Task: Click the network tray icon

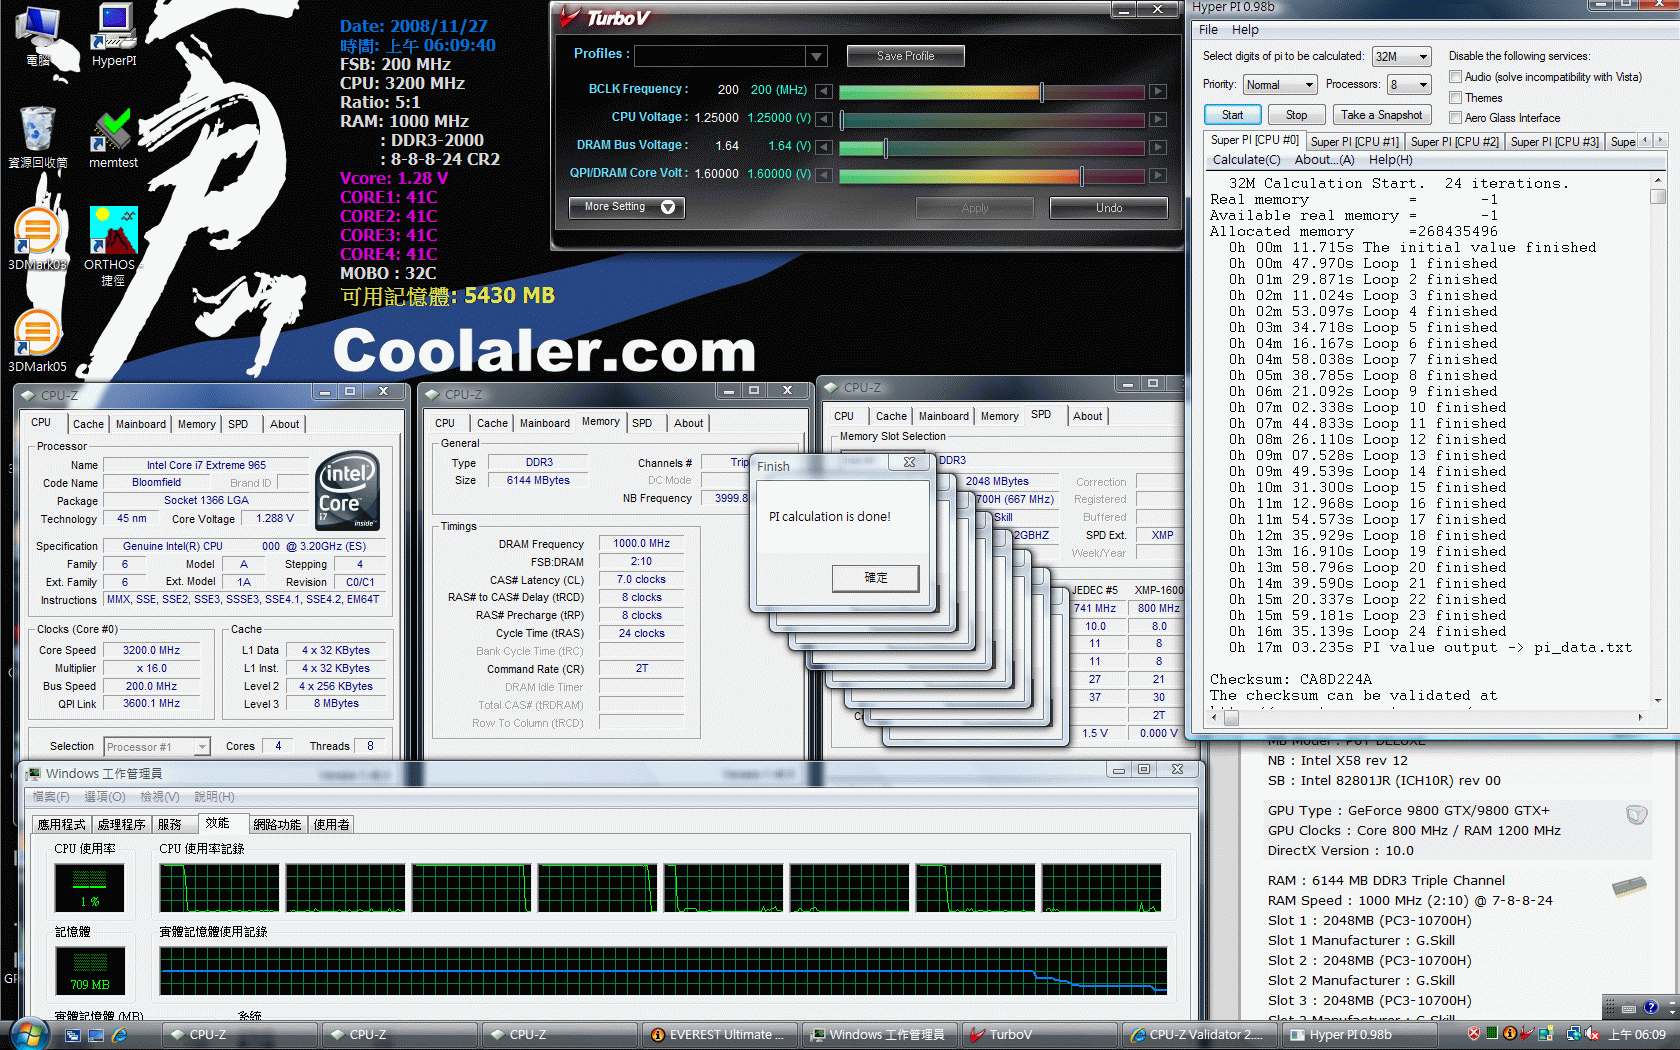Action: (1573, 1034)
